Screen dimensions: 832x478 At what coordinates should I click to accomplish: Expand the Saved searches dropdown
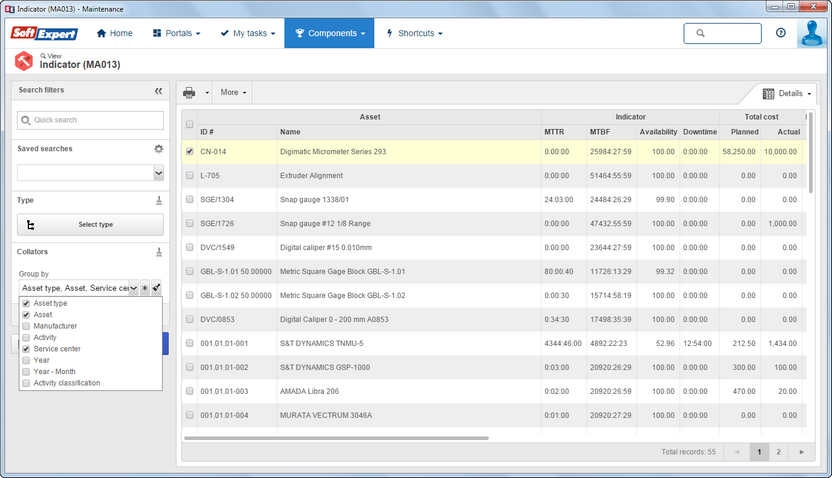click(159, 173)
